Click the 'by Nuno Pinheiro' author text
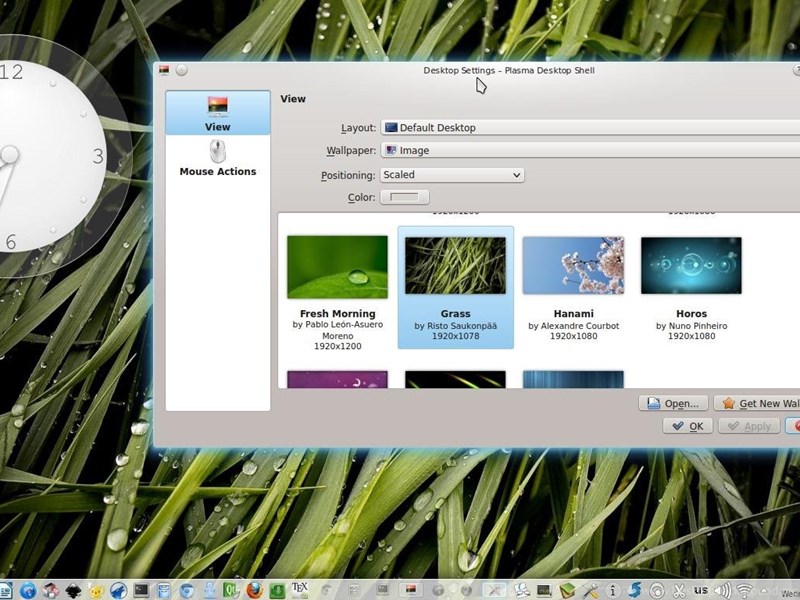The image size is (800, 600). pos(691,326)
